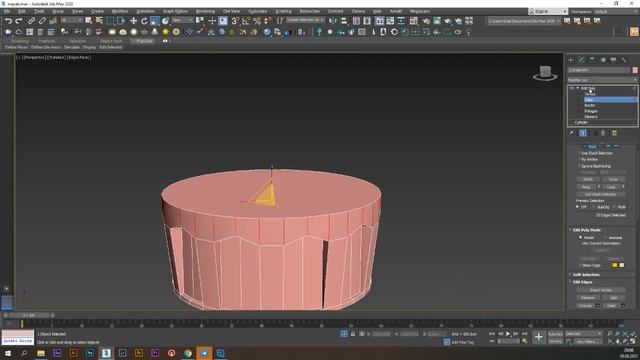Viewport: 640px width, 360px height.
Task: Open the Modifier List dropdown
Action: click(602, 80)
